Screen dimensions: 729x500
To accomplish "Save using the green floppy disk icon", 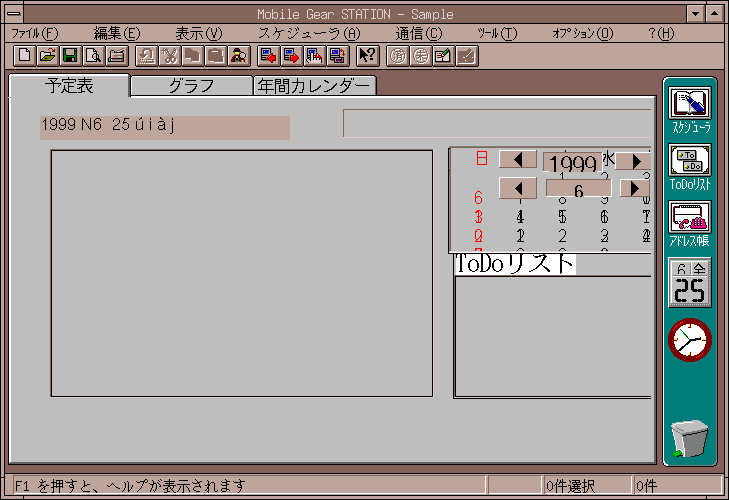I will click(70, 56).
